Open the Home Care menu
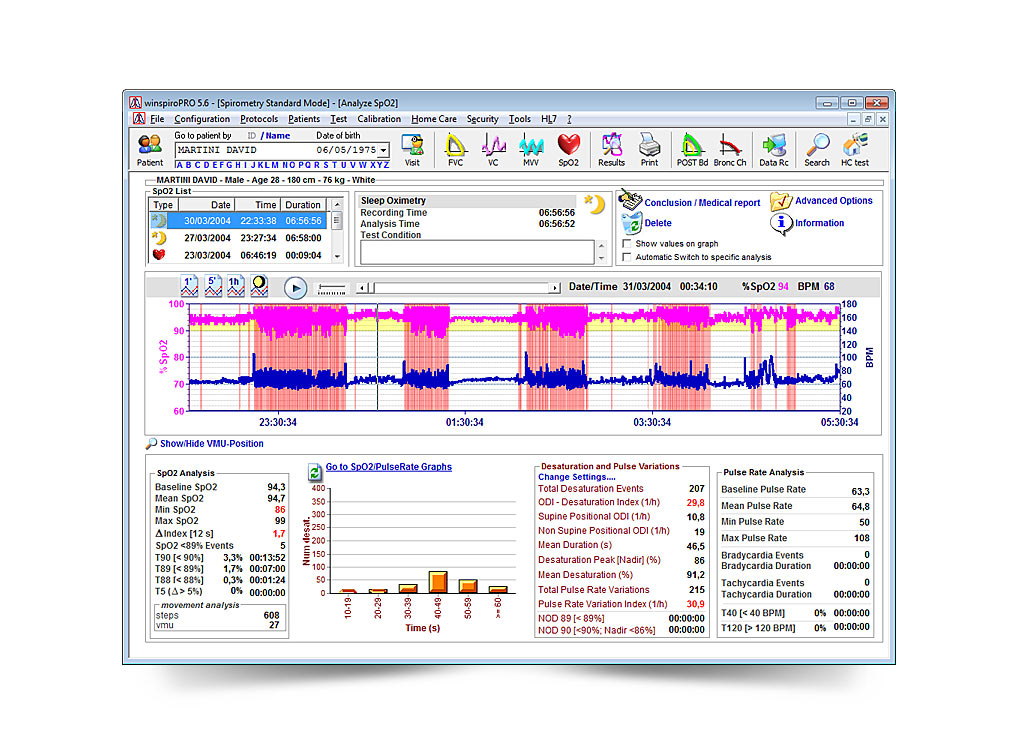Screen dimensions: 1018x753 click(435, 119)
